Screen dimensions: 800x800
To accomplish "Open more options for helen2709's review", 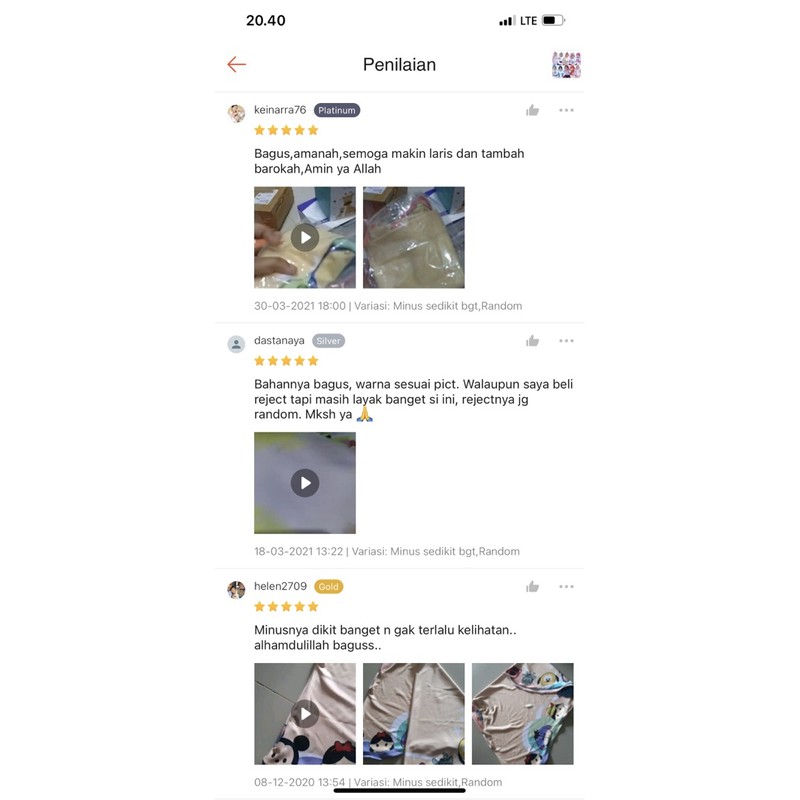I will pos(566,587).
